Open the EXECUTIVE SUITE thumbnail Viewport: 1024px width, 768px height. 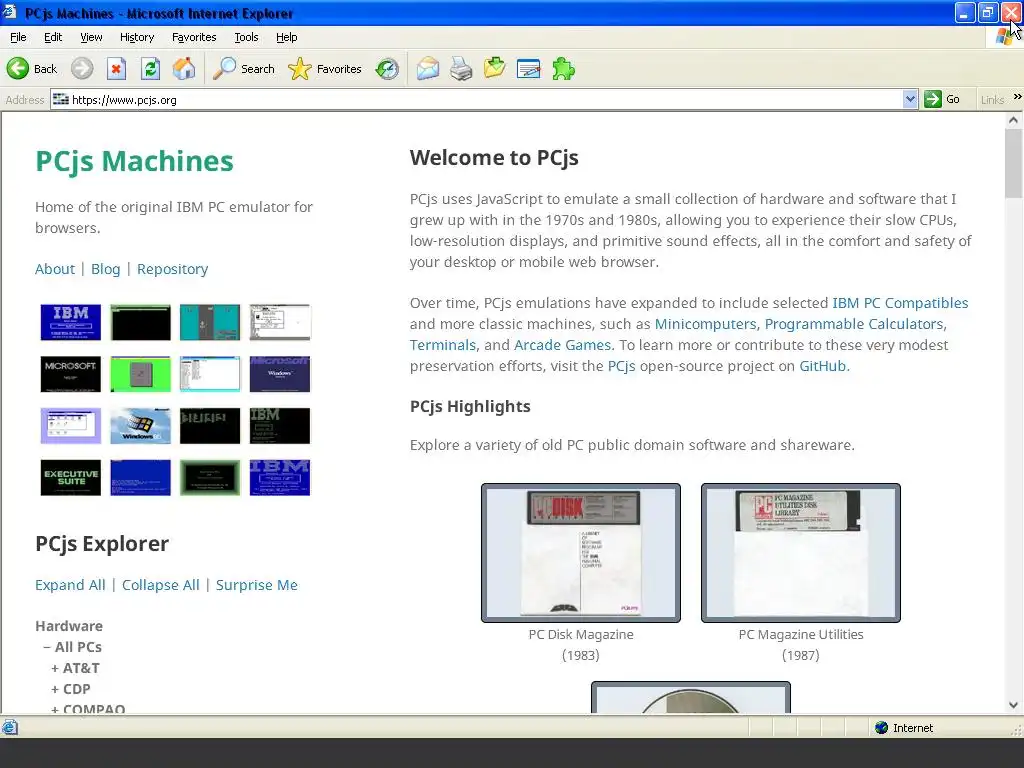[71, 477]
